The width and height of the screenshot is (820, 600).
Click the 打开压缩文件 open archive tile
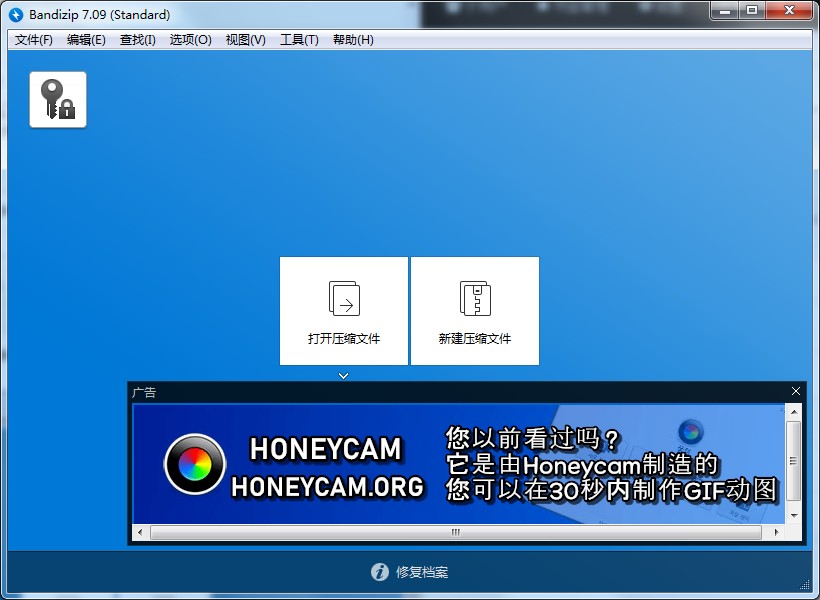coord(344,311)
